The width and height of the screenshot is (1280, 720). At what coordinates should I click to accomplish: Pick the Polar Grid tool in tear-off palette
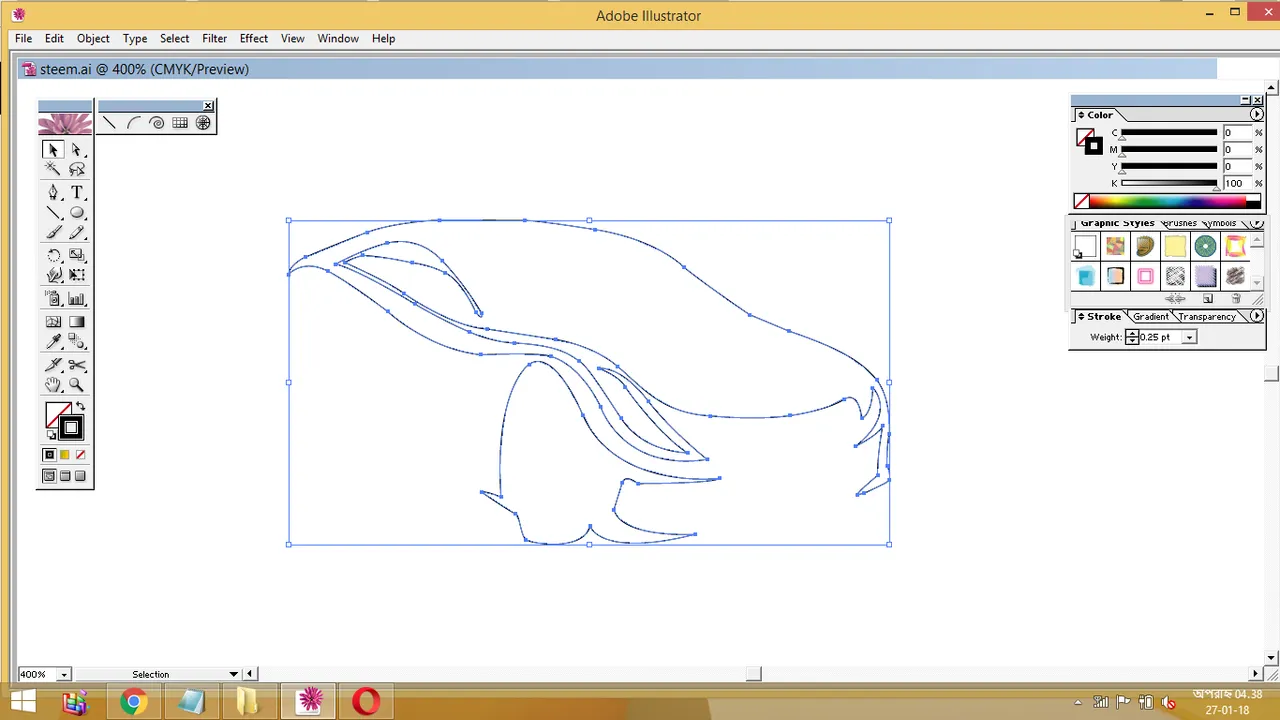coord(203,123)
